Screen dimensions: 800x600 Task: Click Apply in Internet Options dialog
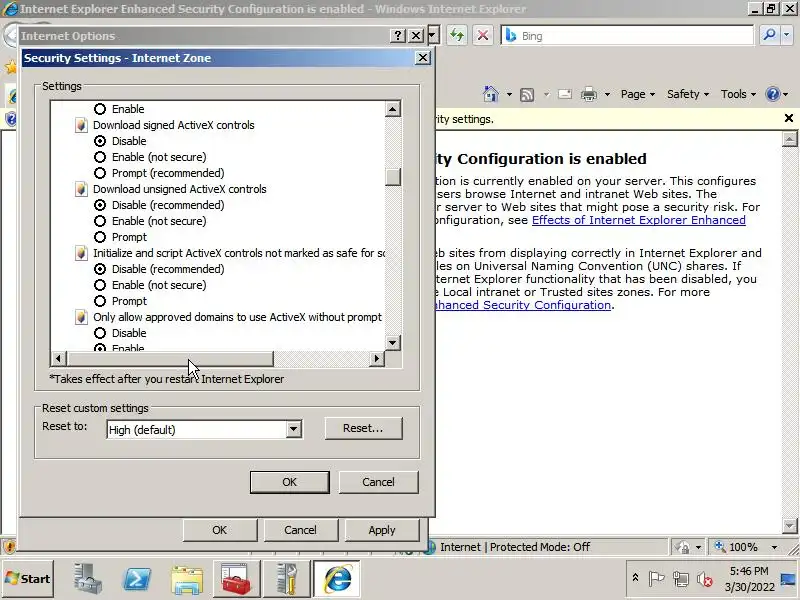[x=382, y=530]
